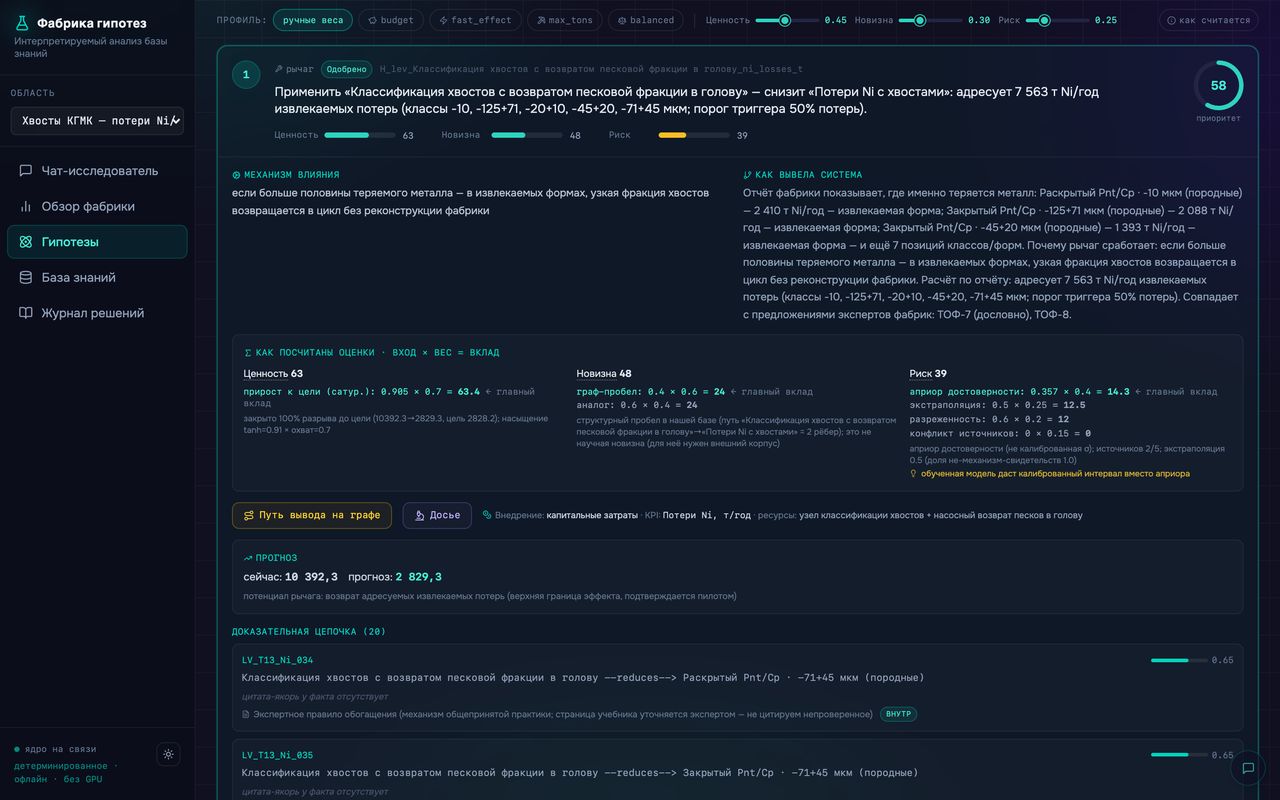Viewport: 1280px width, 800px height.
Task: Click the База знаний database icon
Action: pyautogui.click(x=26, y=277)
